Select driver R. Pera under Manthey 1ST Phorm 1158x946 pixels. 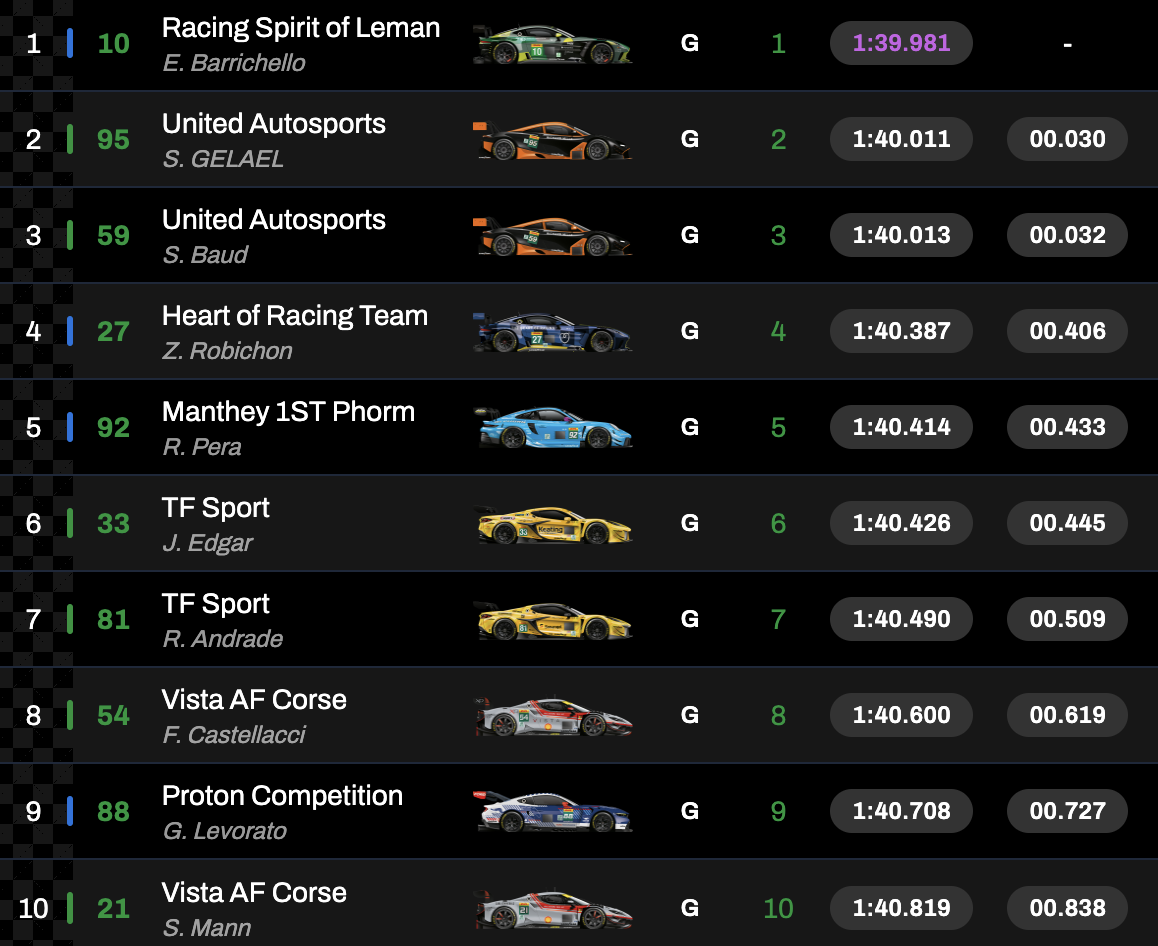click(202, 447)
